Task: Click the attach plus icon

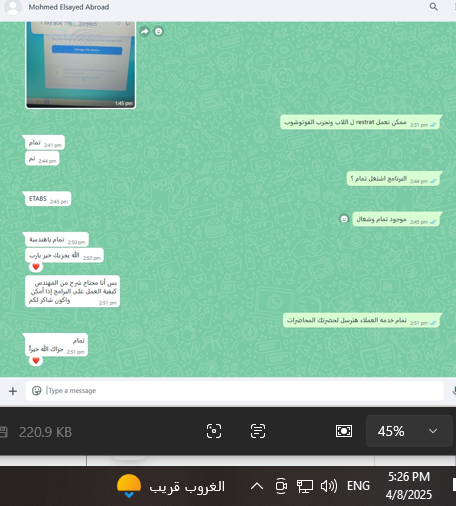Action: [x=13, y=391]
